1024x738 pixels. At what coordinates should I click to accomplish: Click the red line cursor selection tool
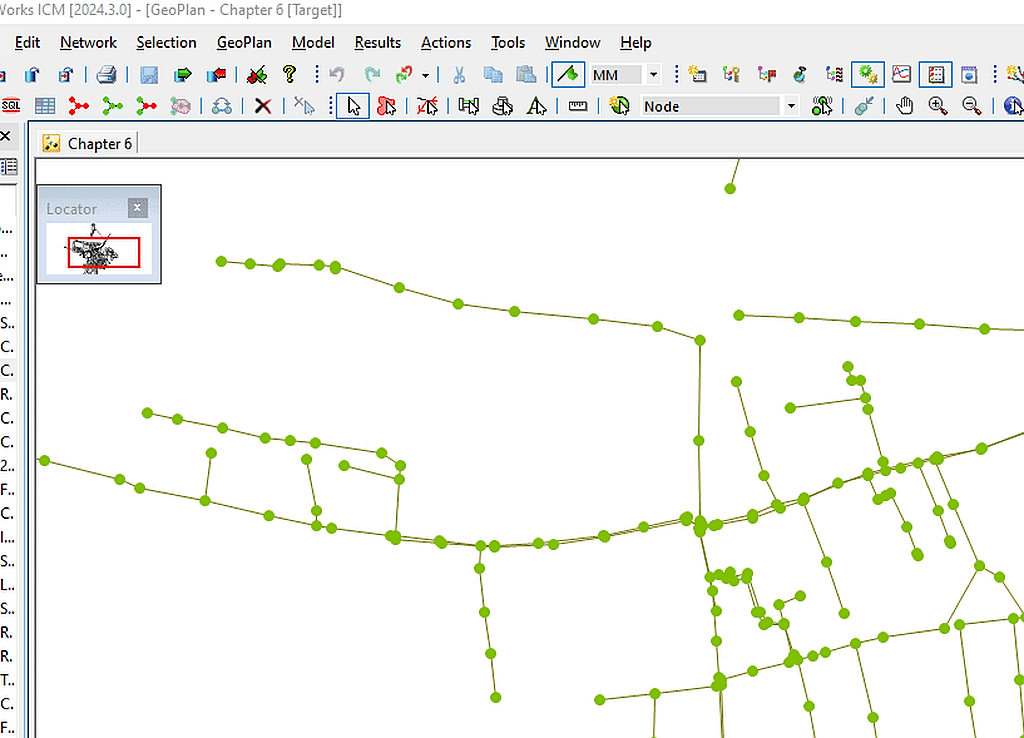coord(427,106)
